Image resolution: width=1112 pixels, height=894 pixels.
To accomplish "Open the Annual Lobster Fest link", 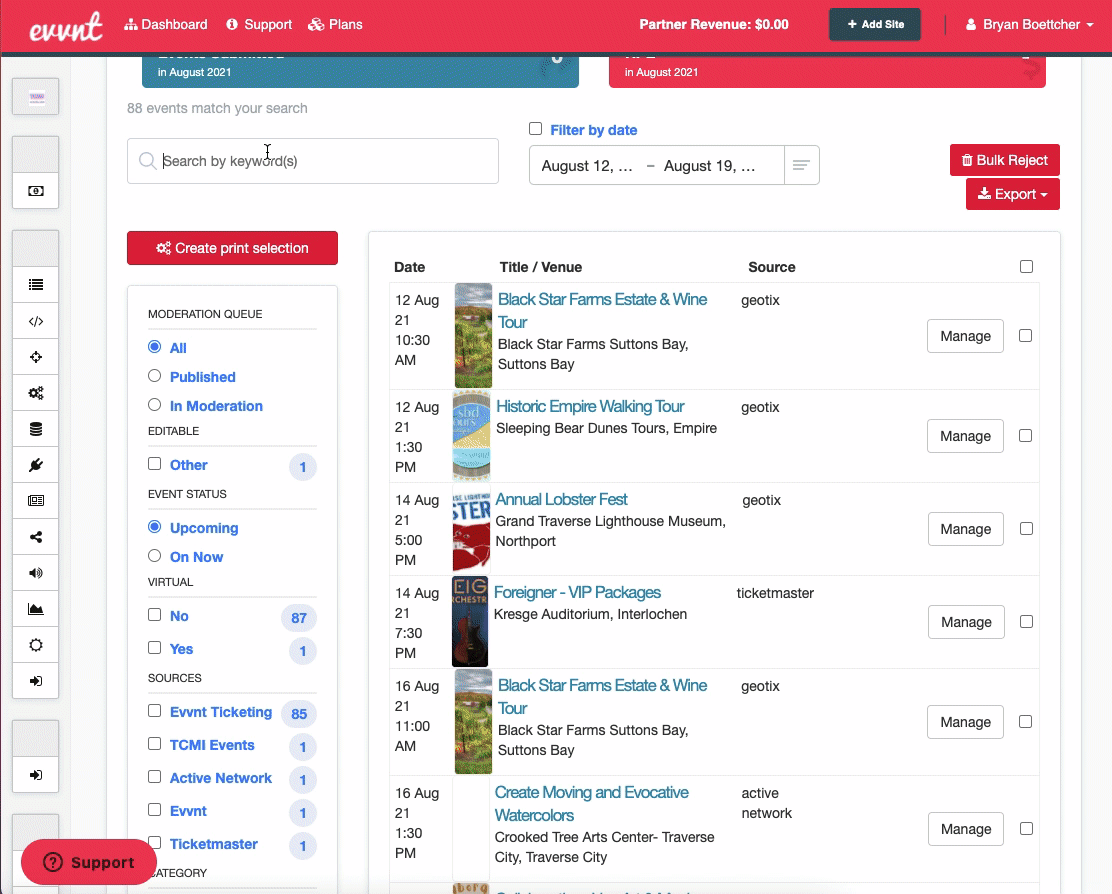I will click(x=562, y=499).
